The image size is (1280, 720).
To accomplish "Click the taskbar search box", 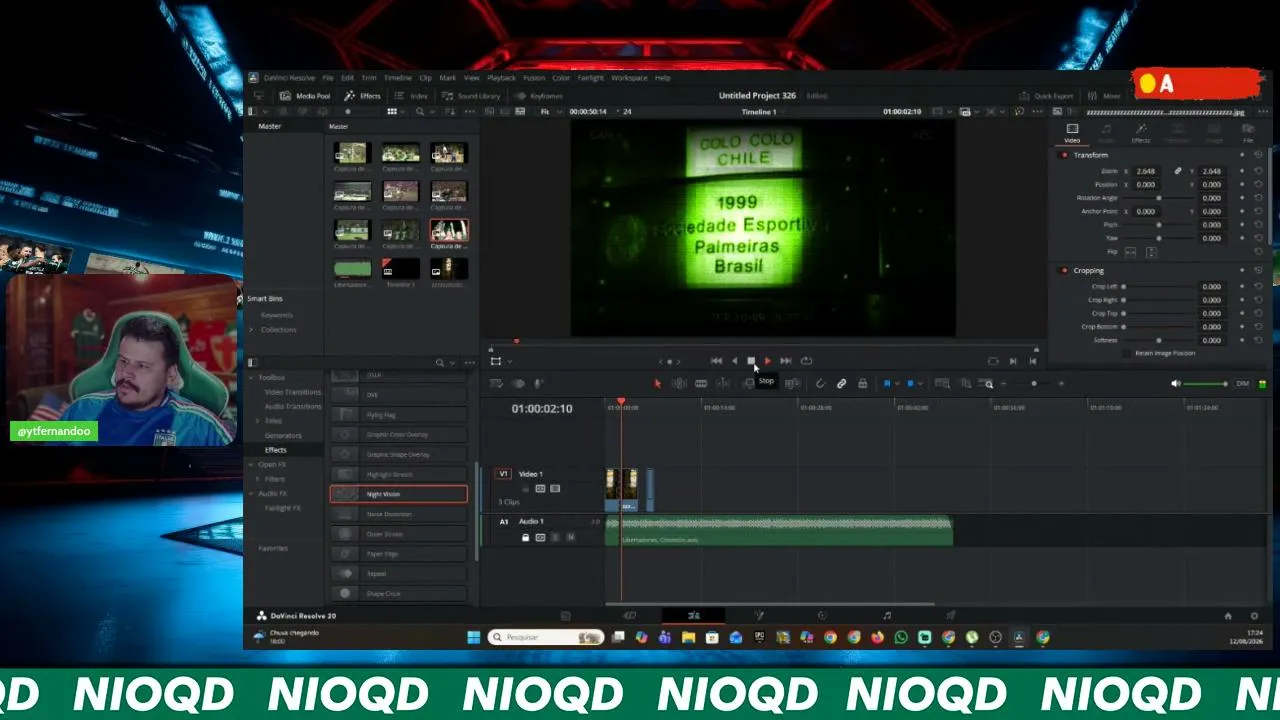I will coord(546,637).
